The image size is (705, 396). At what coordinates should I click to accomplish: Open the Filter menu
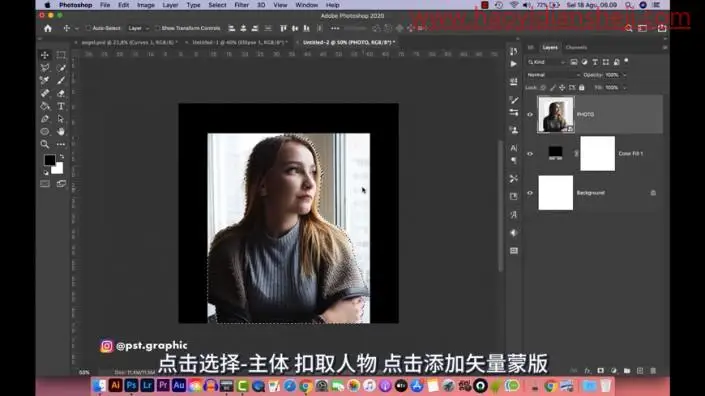click(241, 5)
